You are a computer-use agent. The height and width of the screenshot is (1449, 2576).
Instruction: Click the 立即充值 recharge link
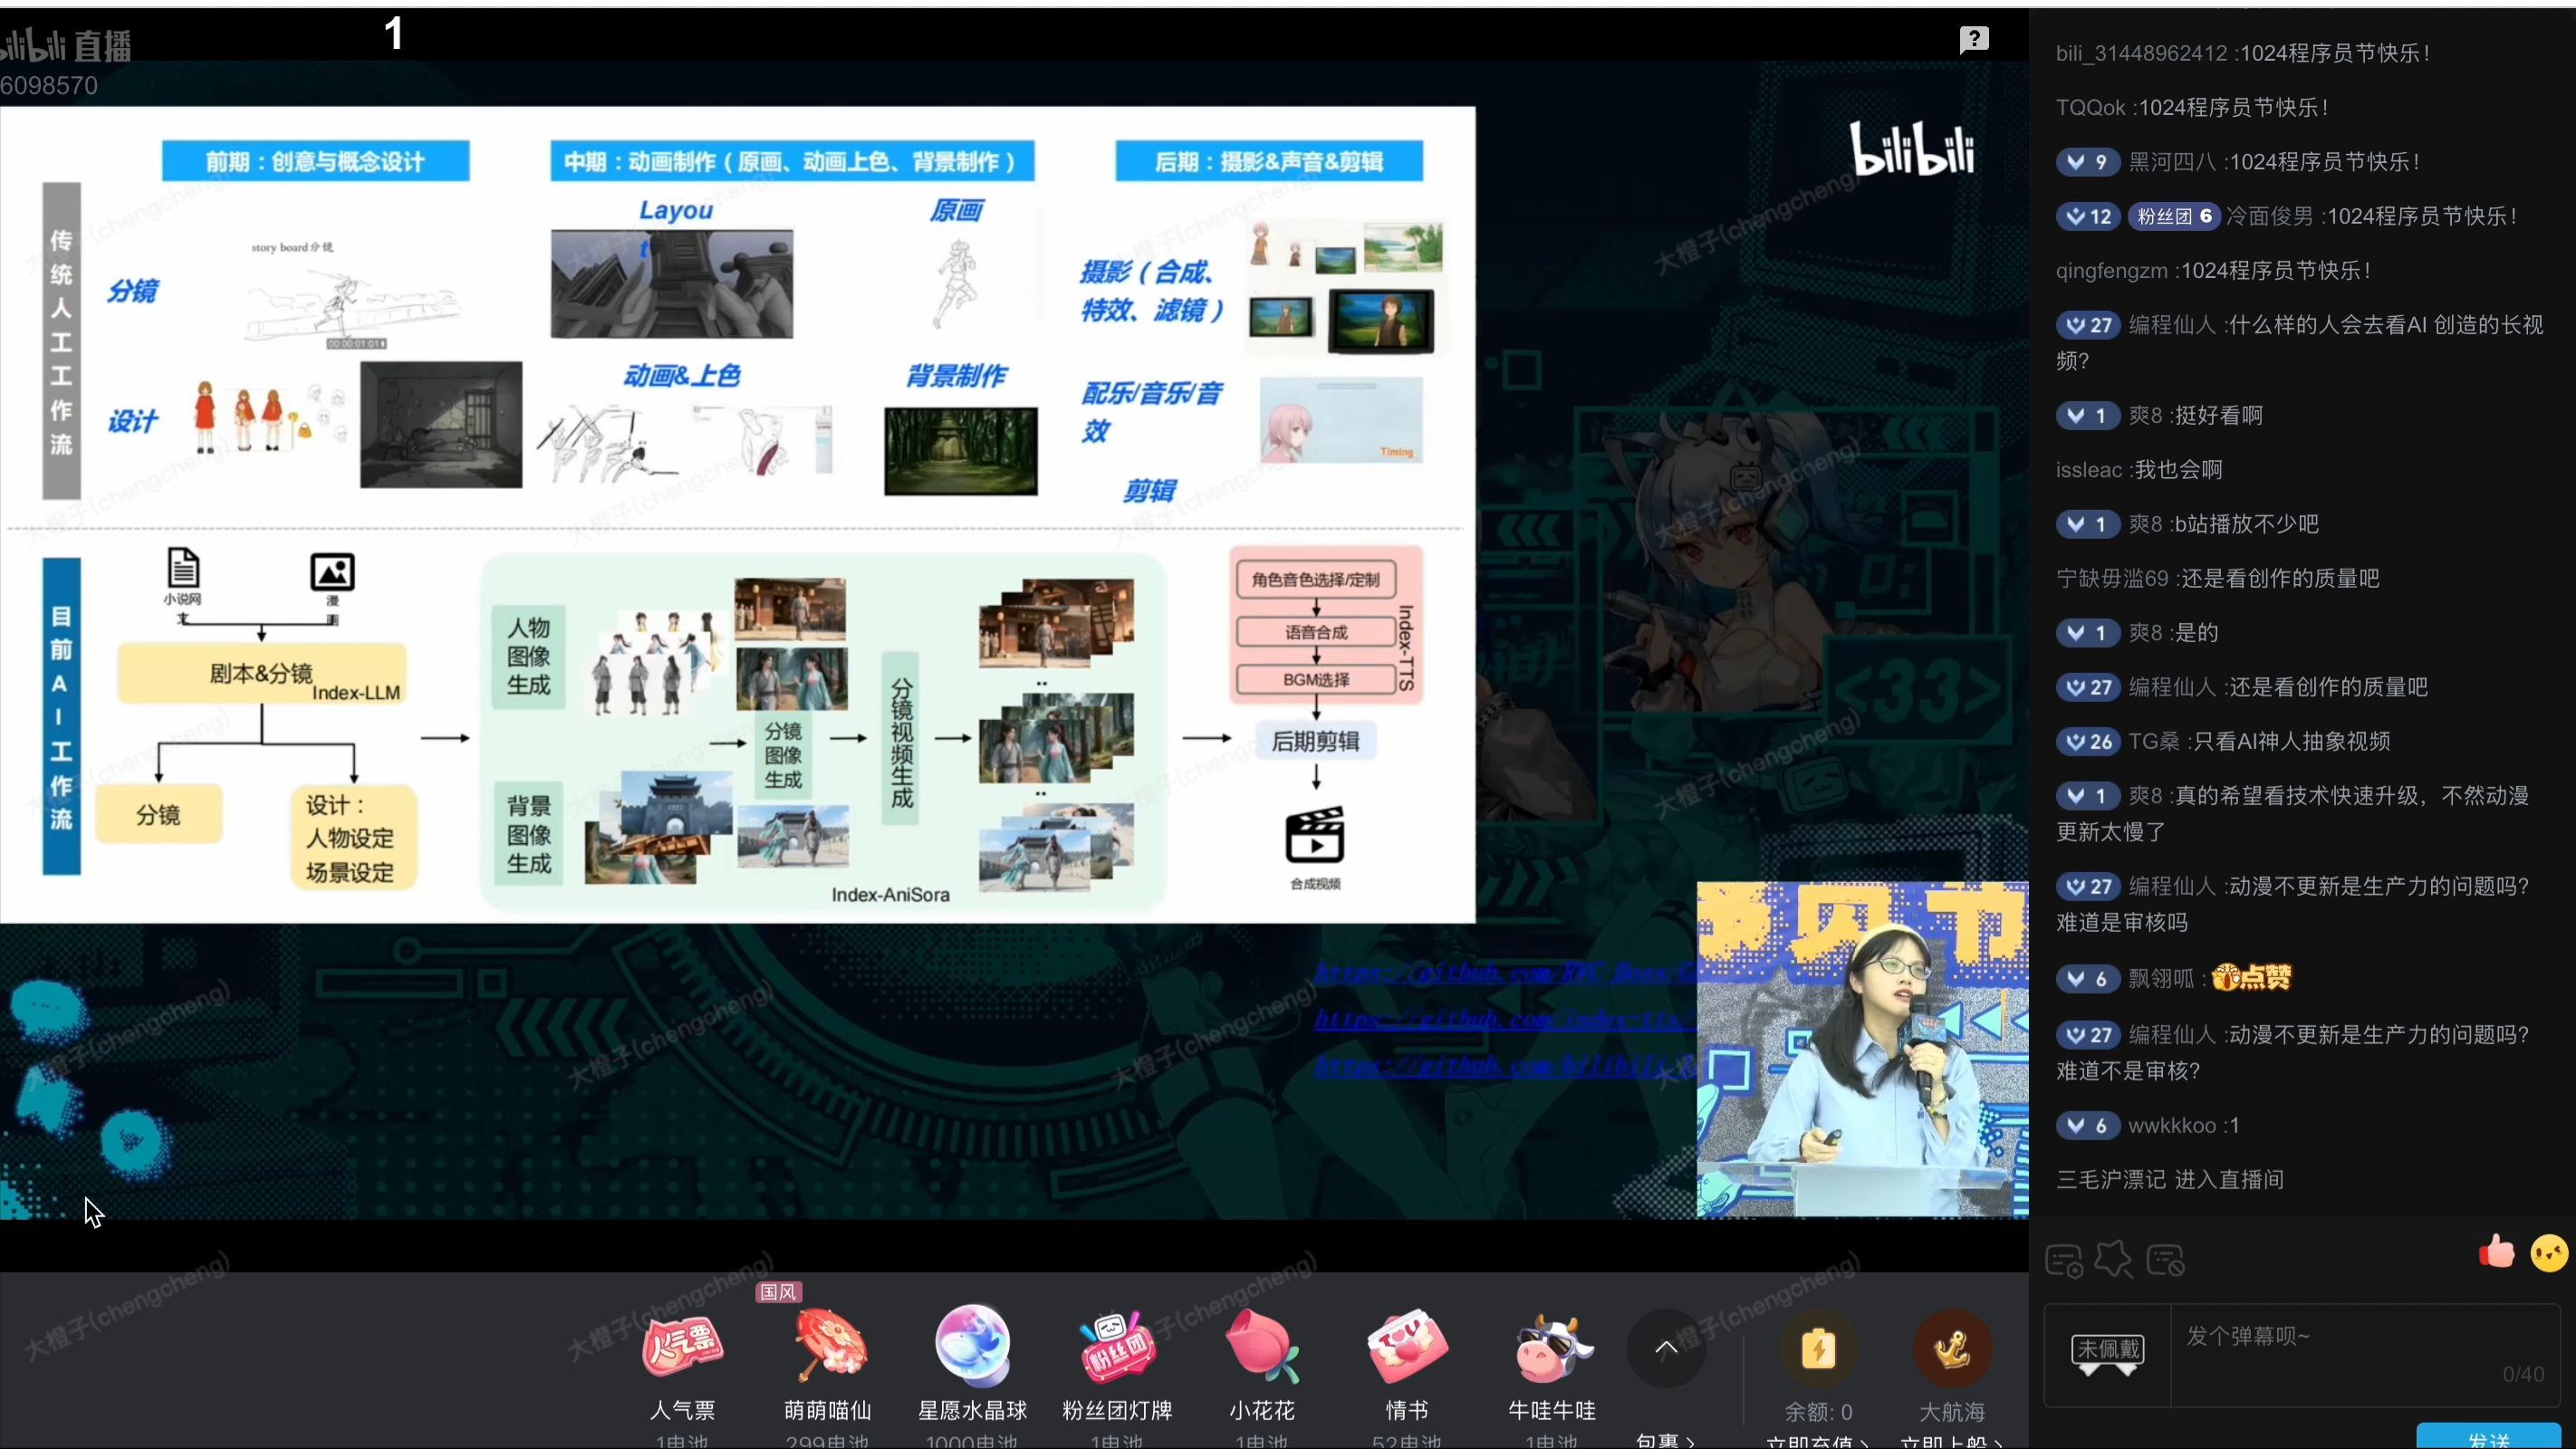[1816, 1441]
